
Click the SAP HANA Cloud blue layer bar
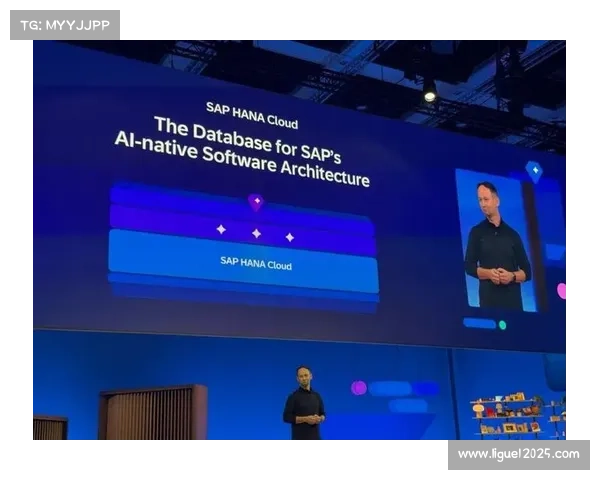click(x=243, y=263)
